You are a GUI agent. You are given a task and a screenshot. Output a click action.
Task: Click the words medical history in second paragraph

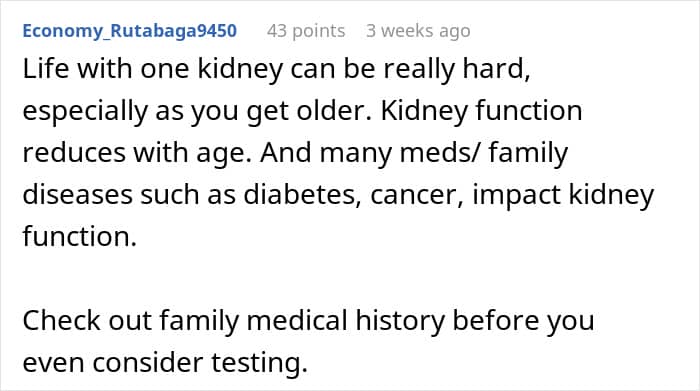click(x=346, y=321)
